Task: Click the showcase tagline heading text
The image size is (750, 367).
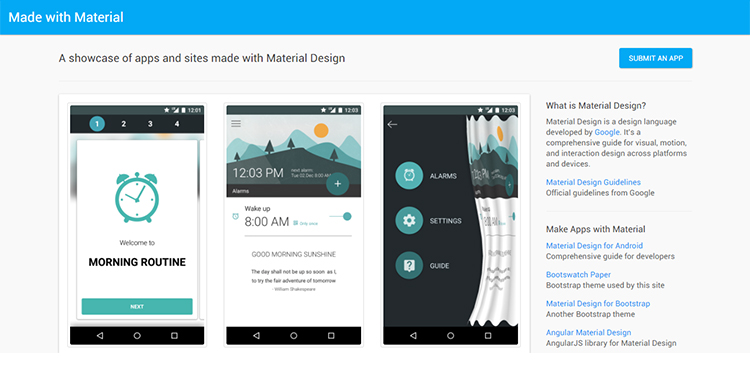Action: (x=202, y=58)
